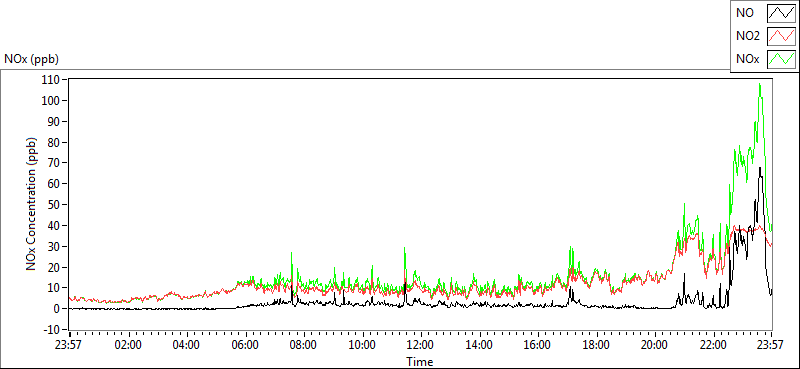Click the NOx Concentration (ppb) axis label
Screen dimensions: 800x369
[x=32, y=204]
